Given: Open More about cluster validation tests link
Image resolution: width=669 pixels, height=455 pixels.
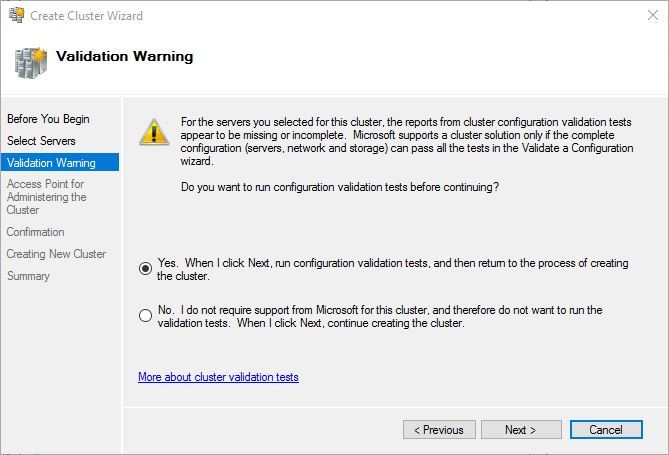Looking at the screenshot, I should (218, 377).
